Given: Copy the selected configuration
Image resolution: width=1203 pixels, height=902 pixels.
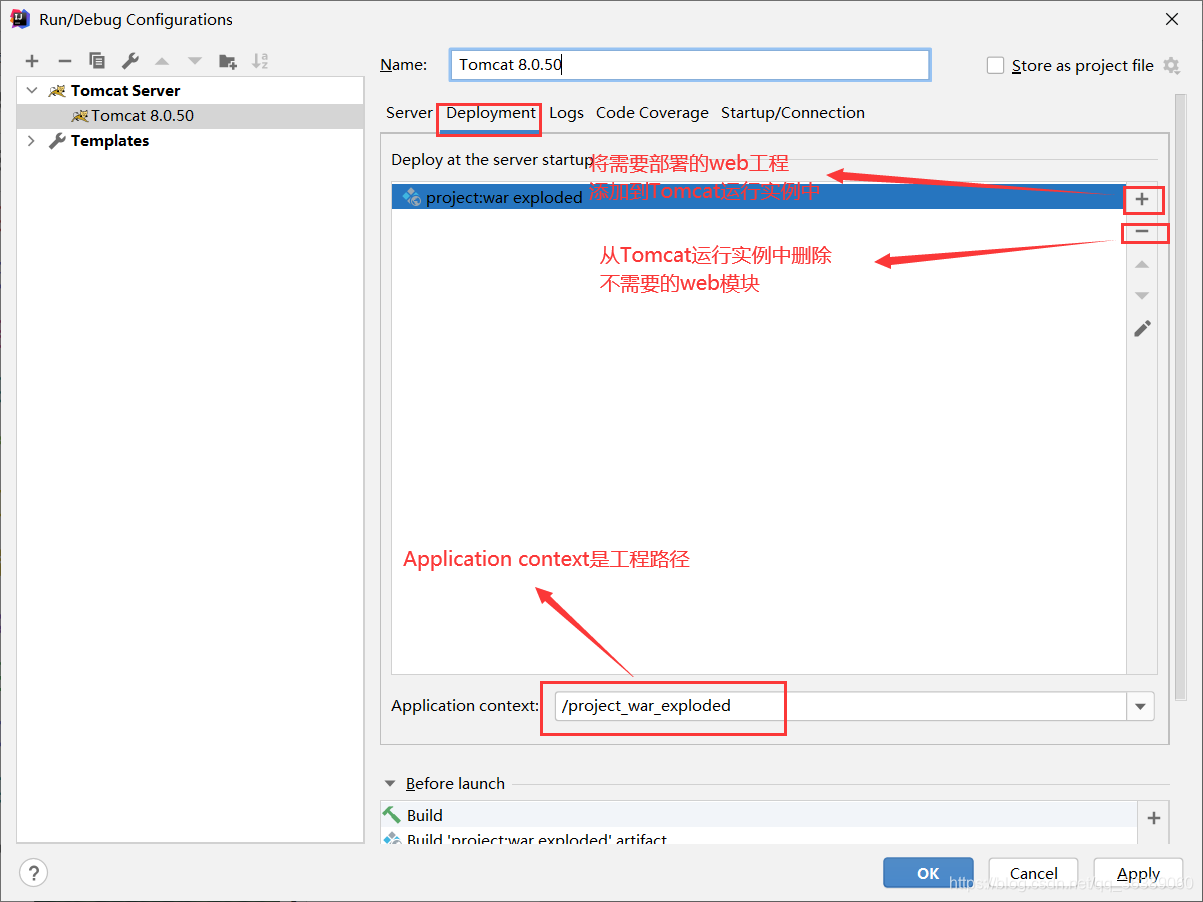Looking at the screenshot, I should pyautogui.click(x=97, y=61).
